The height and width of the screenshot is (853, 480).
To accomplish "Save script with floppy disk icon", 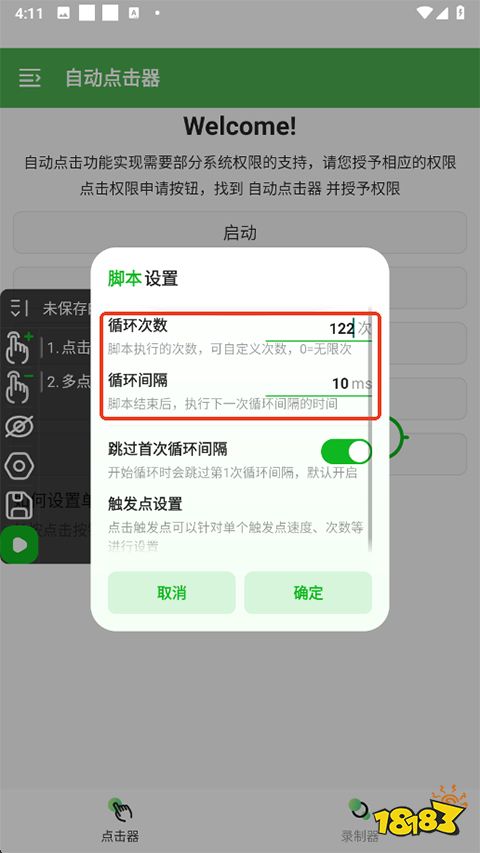I will click(19, 505).
